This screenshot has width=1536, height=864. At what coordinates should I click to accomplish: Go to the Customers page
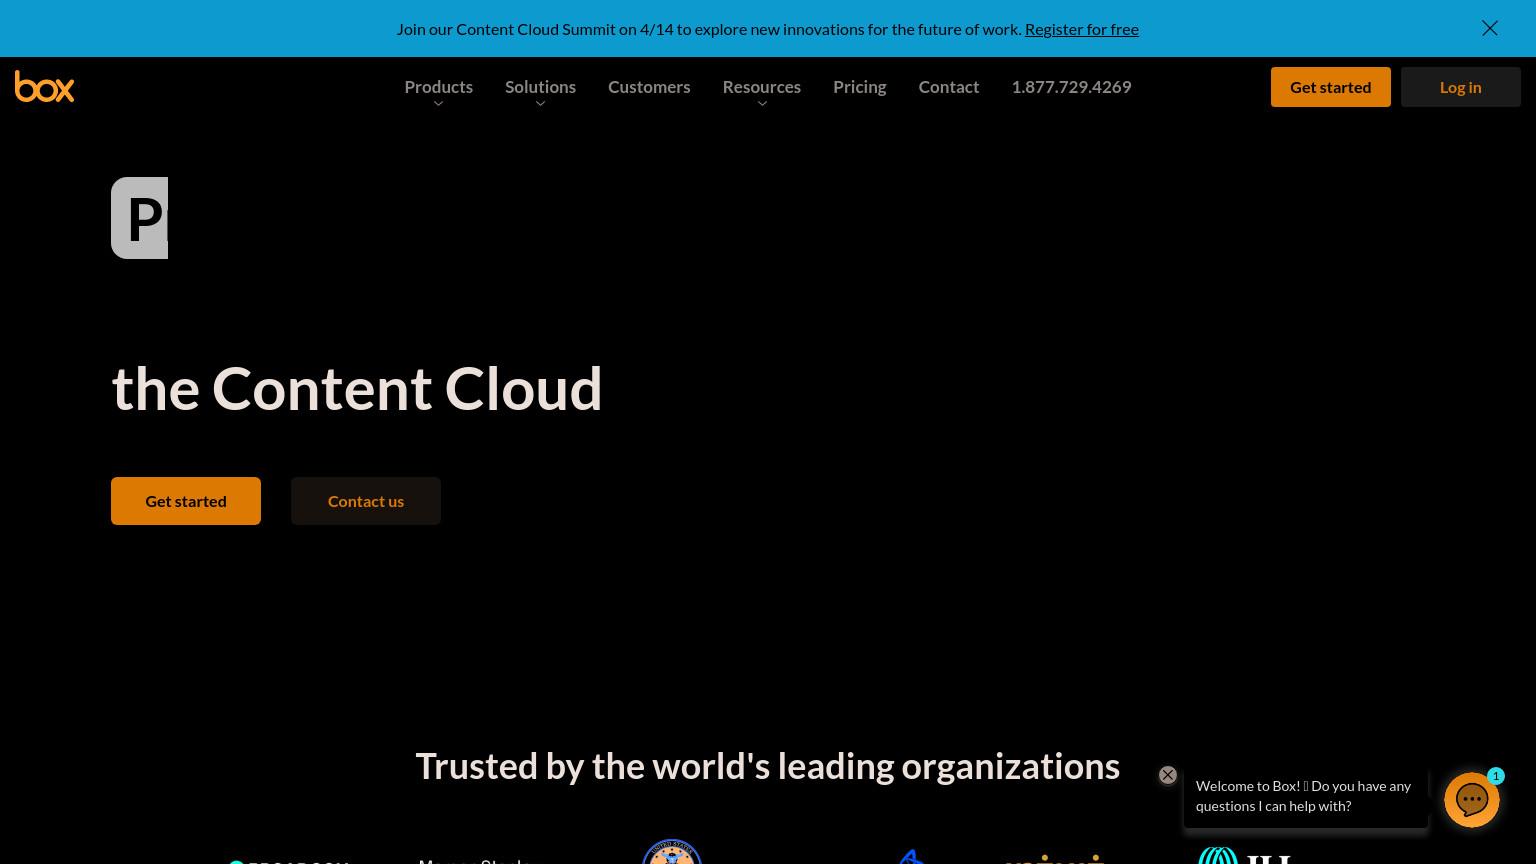point(649,87)
